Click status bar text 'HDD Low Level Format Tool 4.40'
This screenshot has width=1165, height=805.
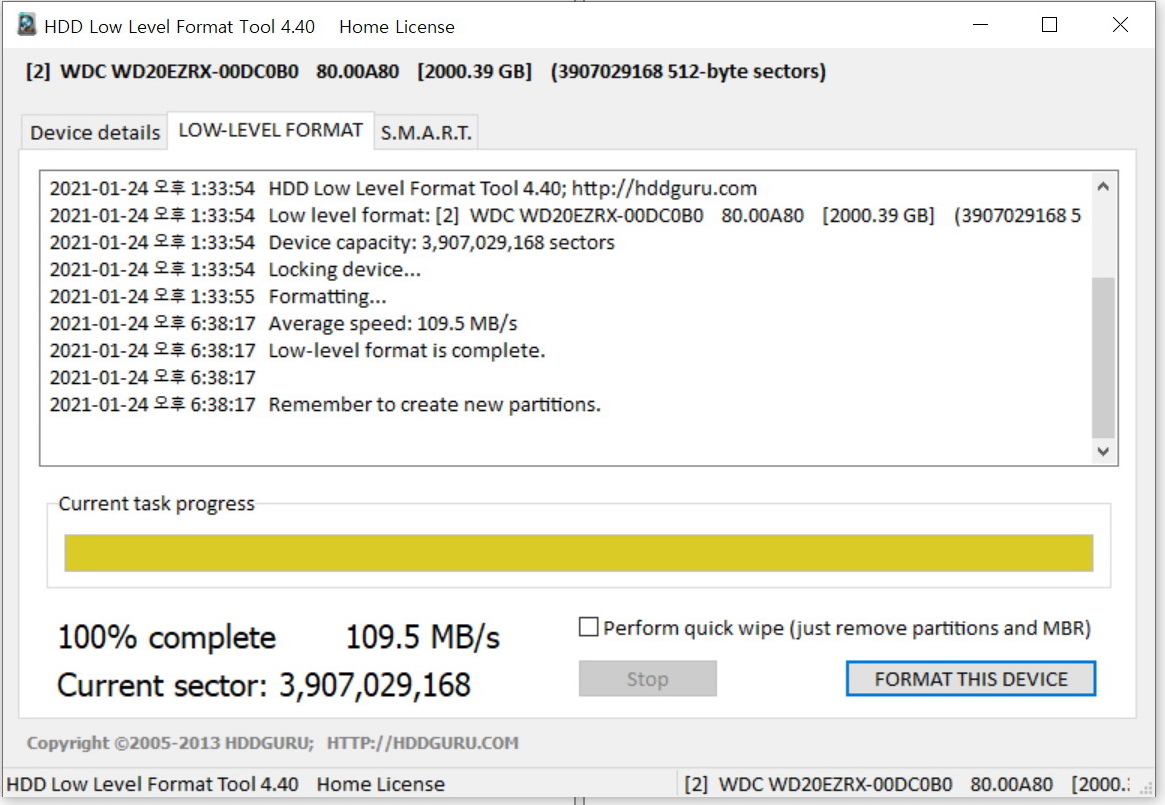tap(152, 784)
